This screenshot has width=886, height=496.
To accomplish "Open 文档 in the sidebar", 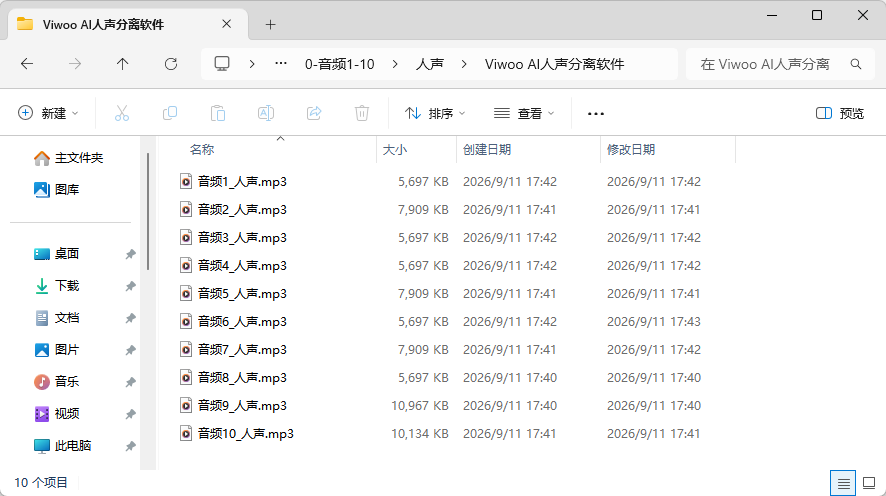I will tap(57, 317).
